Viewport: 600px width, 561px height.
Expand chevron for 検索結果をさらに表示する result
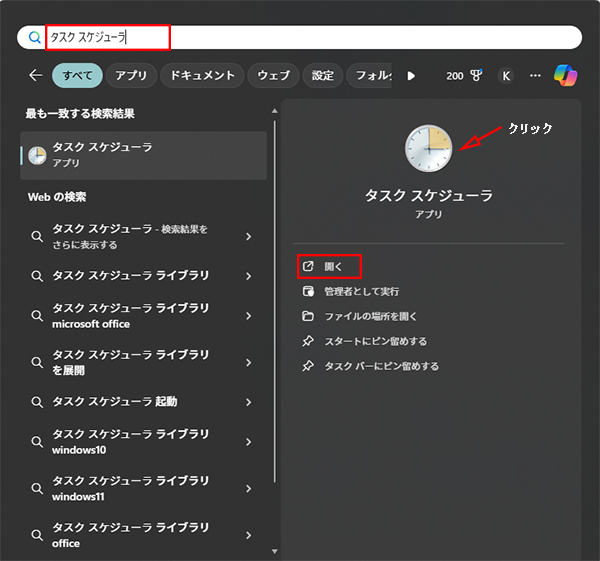[249, 236]
